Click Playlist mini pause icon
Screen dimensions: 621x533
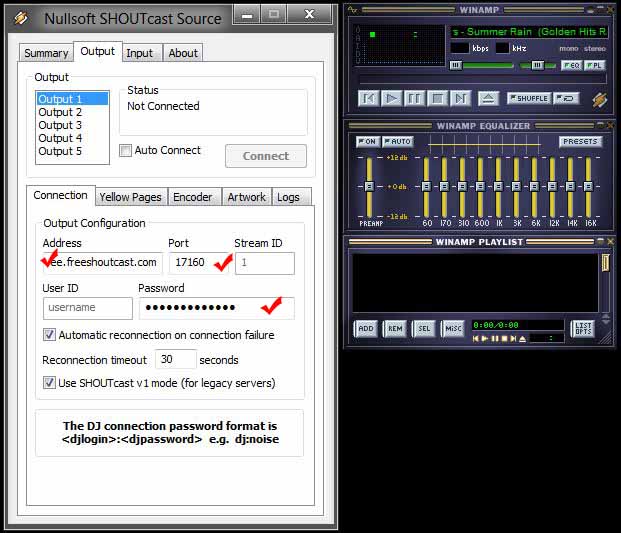pyautogui.click(x=495, y=339)
